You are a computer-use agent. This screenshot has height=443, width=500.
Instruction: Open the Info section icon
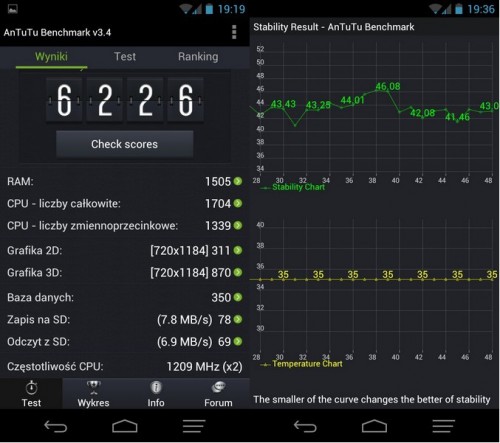click(156, 387)
